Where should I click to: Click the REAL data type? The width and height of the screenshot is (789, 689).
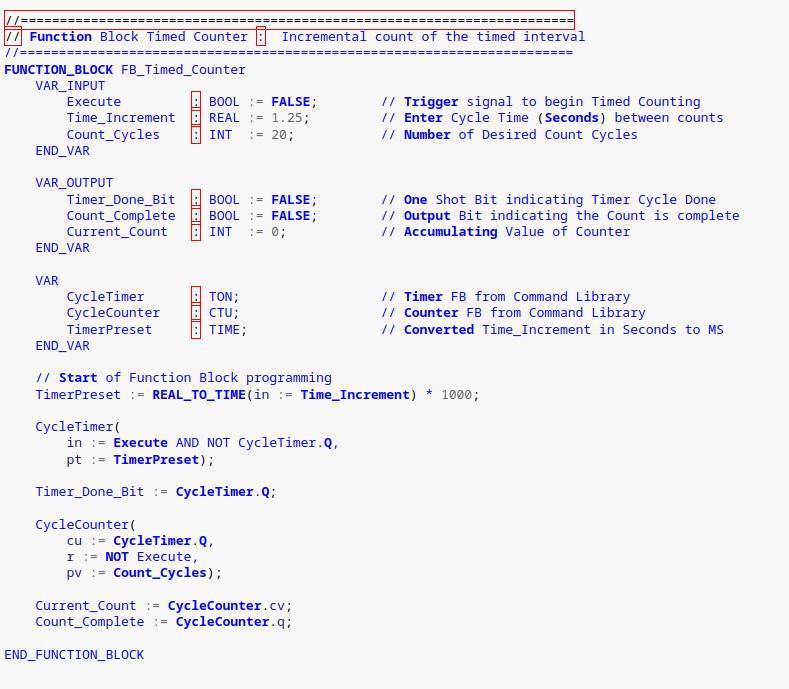point(224,118)
